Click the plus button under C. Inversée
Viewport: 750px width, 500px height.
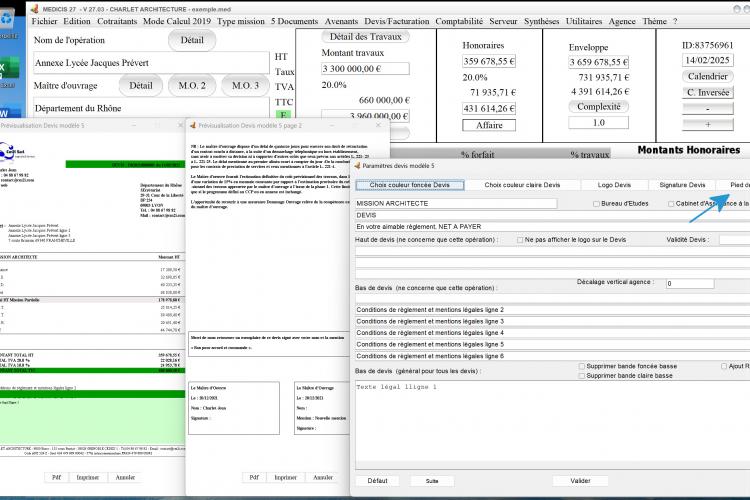click(x=707, y=124)
